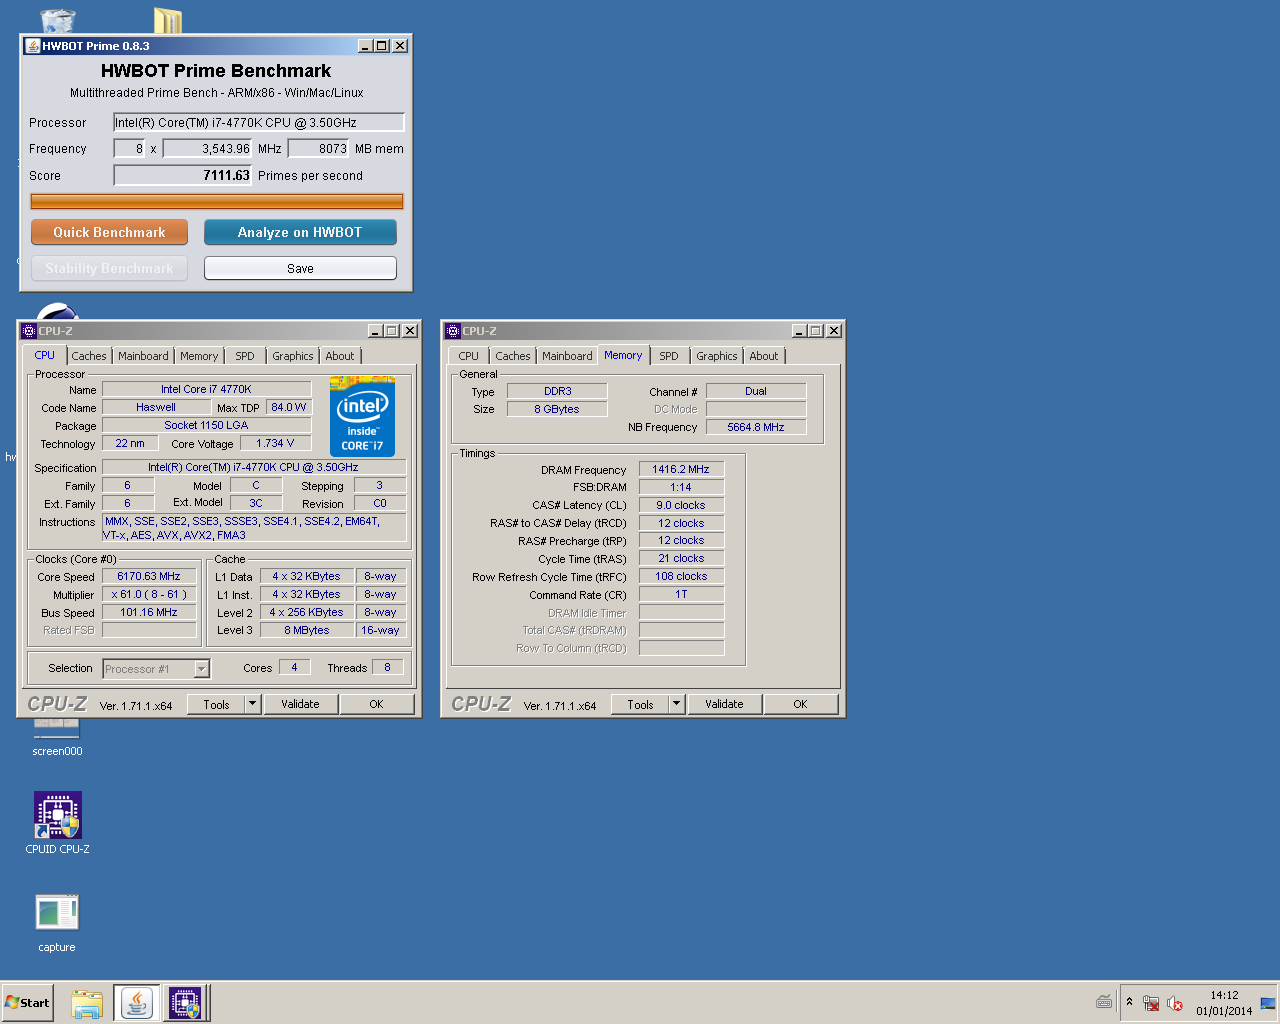
Task: Open Mainboard tab in Memory CPU-Z window
Action: pyautogui.click(x=567, y=356)
